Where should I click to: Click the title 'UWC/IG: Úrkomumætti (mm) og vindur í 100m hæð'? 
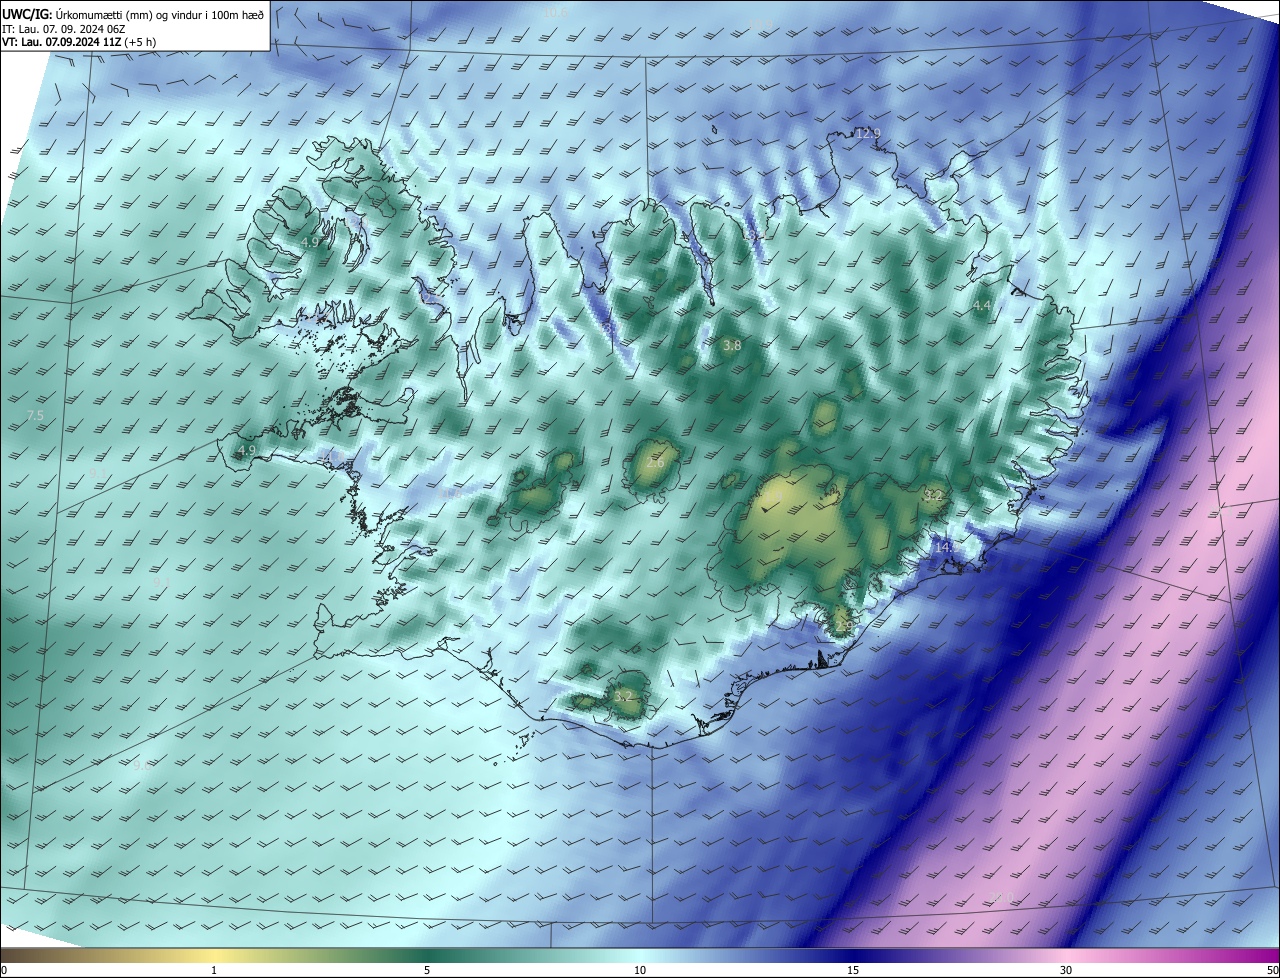click(133, 13)
